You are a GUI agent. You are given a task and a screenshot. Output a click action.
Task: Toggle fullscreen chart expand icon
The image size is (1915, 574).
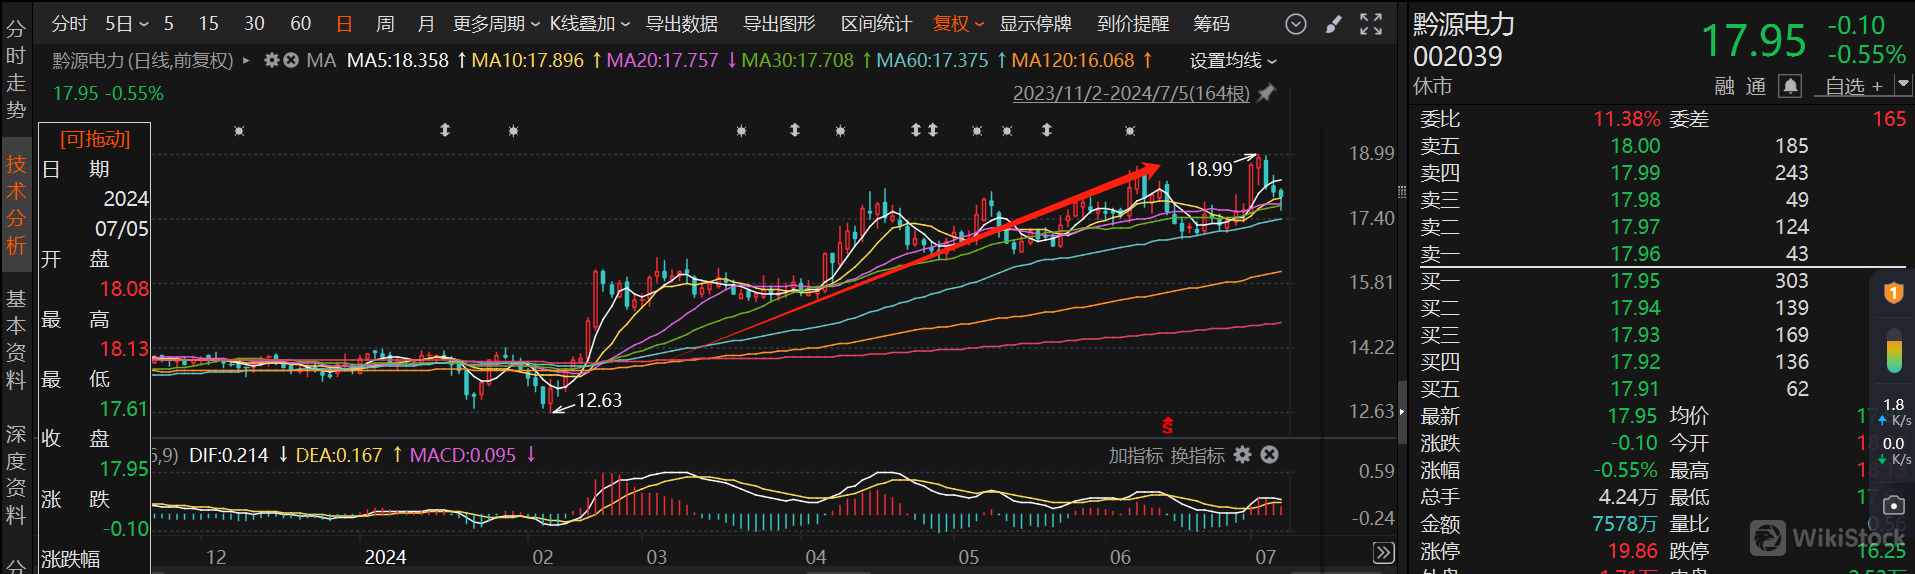(1371, 24)
